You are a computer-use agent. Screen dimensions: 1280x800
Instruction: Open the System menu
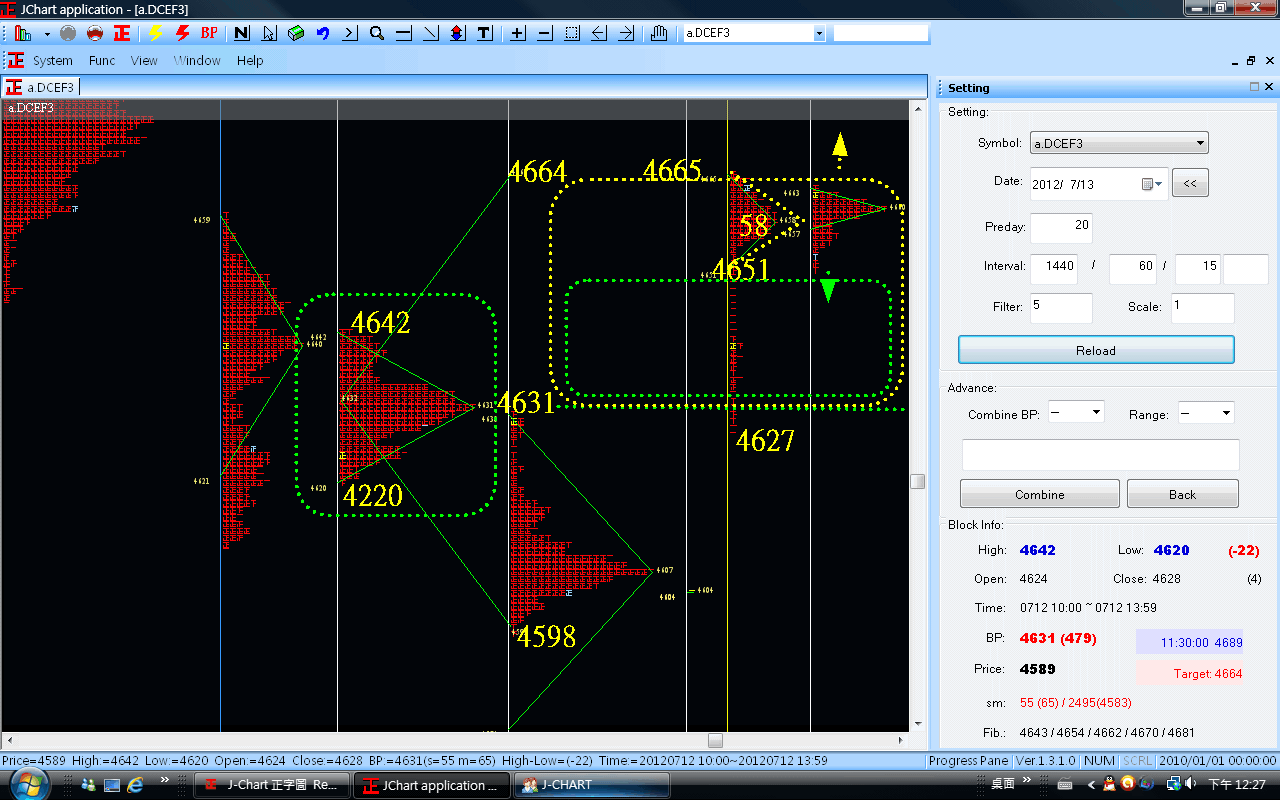coord(52,60)
